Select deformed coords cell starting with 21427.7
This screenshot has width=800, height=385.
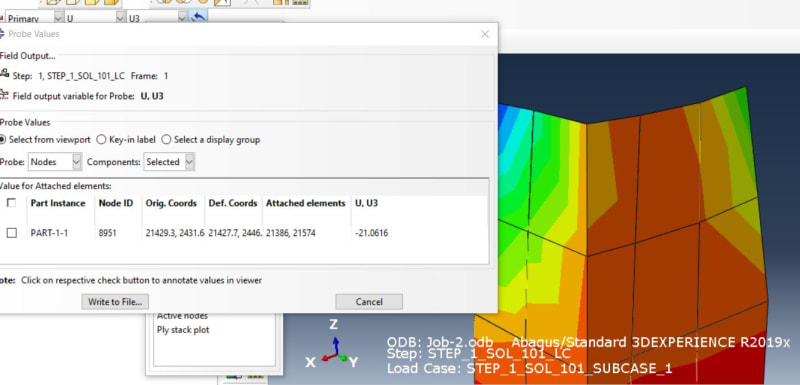pyautogui.click(x=235, y=233)
